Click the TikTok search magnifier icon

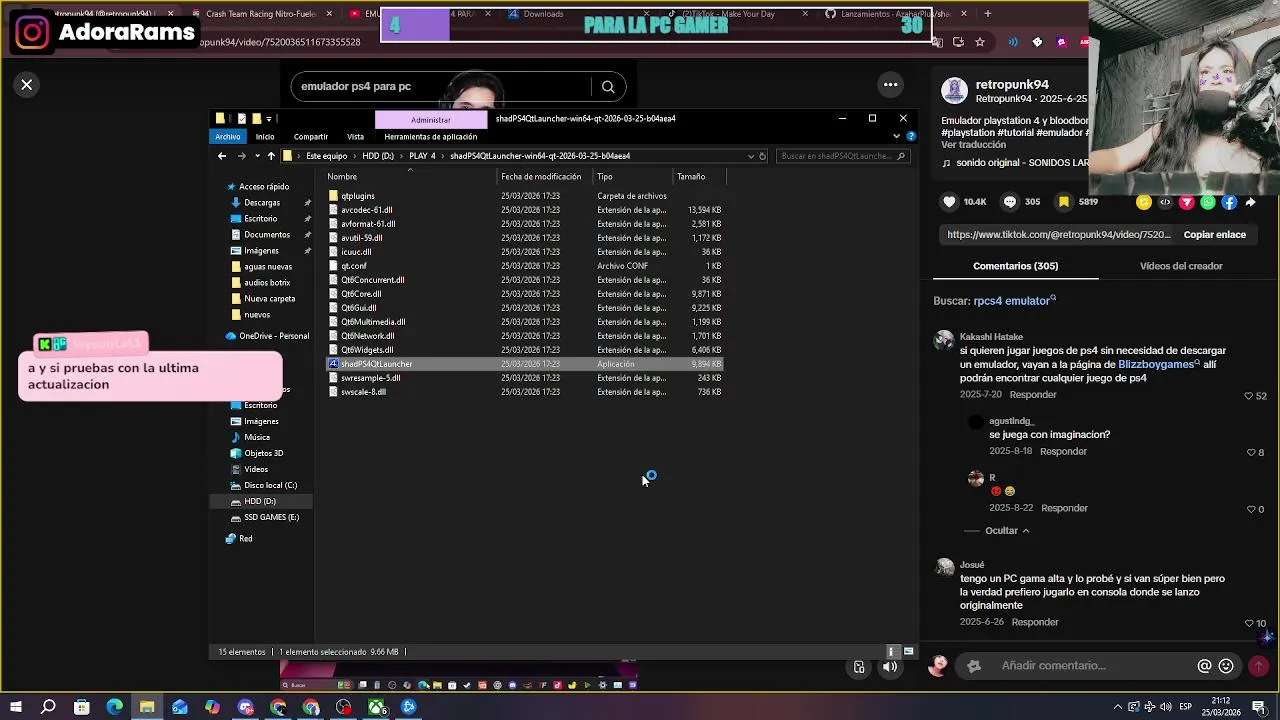[607, 86]
